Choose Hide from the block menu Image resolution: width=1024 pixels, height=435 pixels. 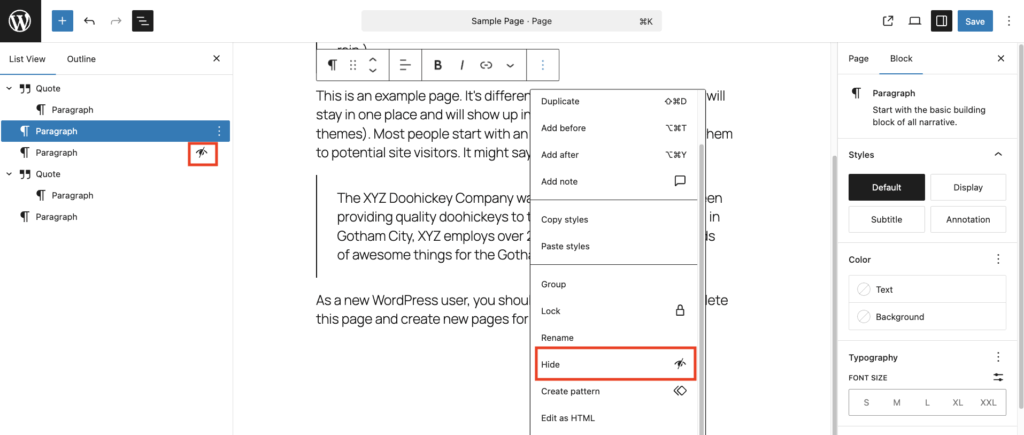615,365
